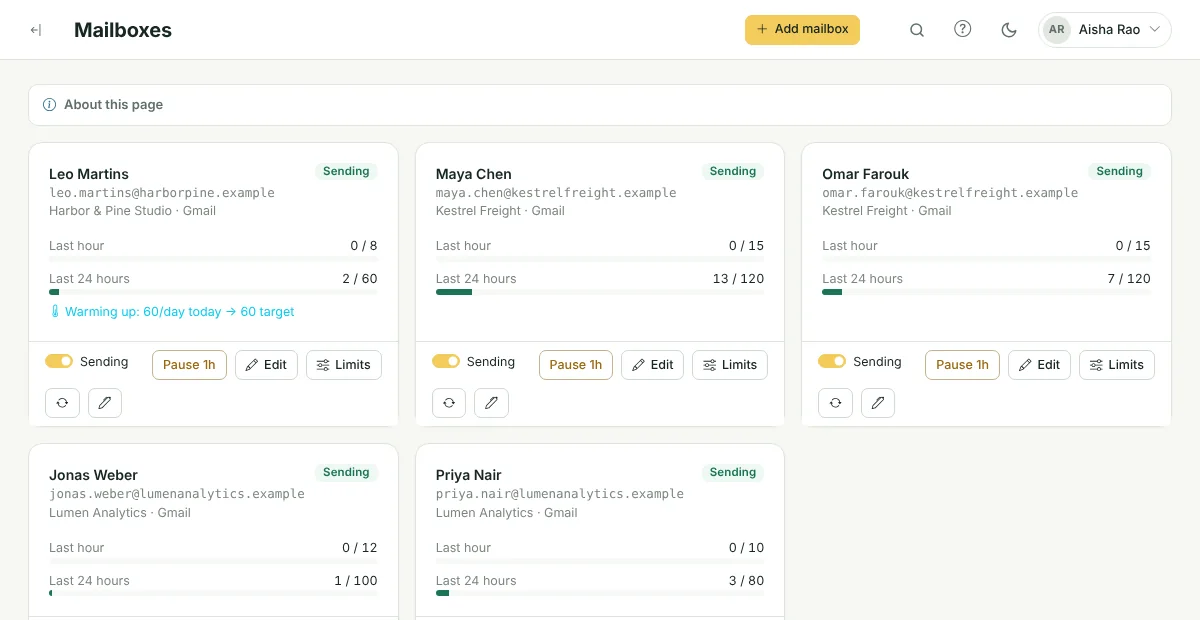Switch to dark mode with the moon icon
The image size is (1200, 620).
(x=1009, y=30)
